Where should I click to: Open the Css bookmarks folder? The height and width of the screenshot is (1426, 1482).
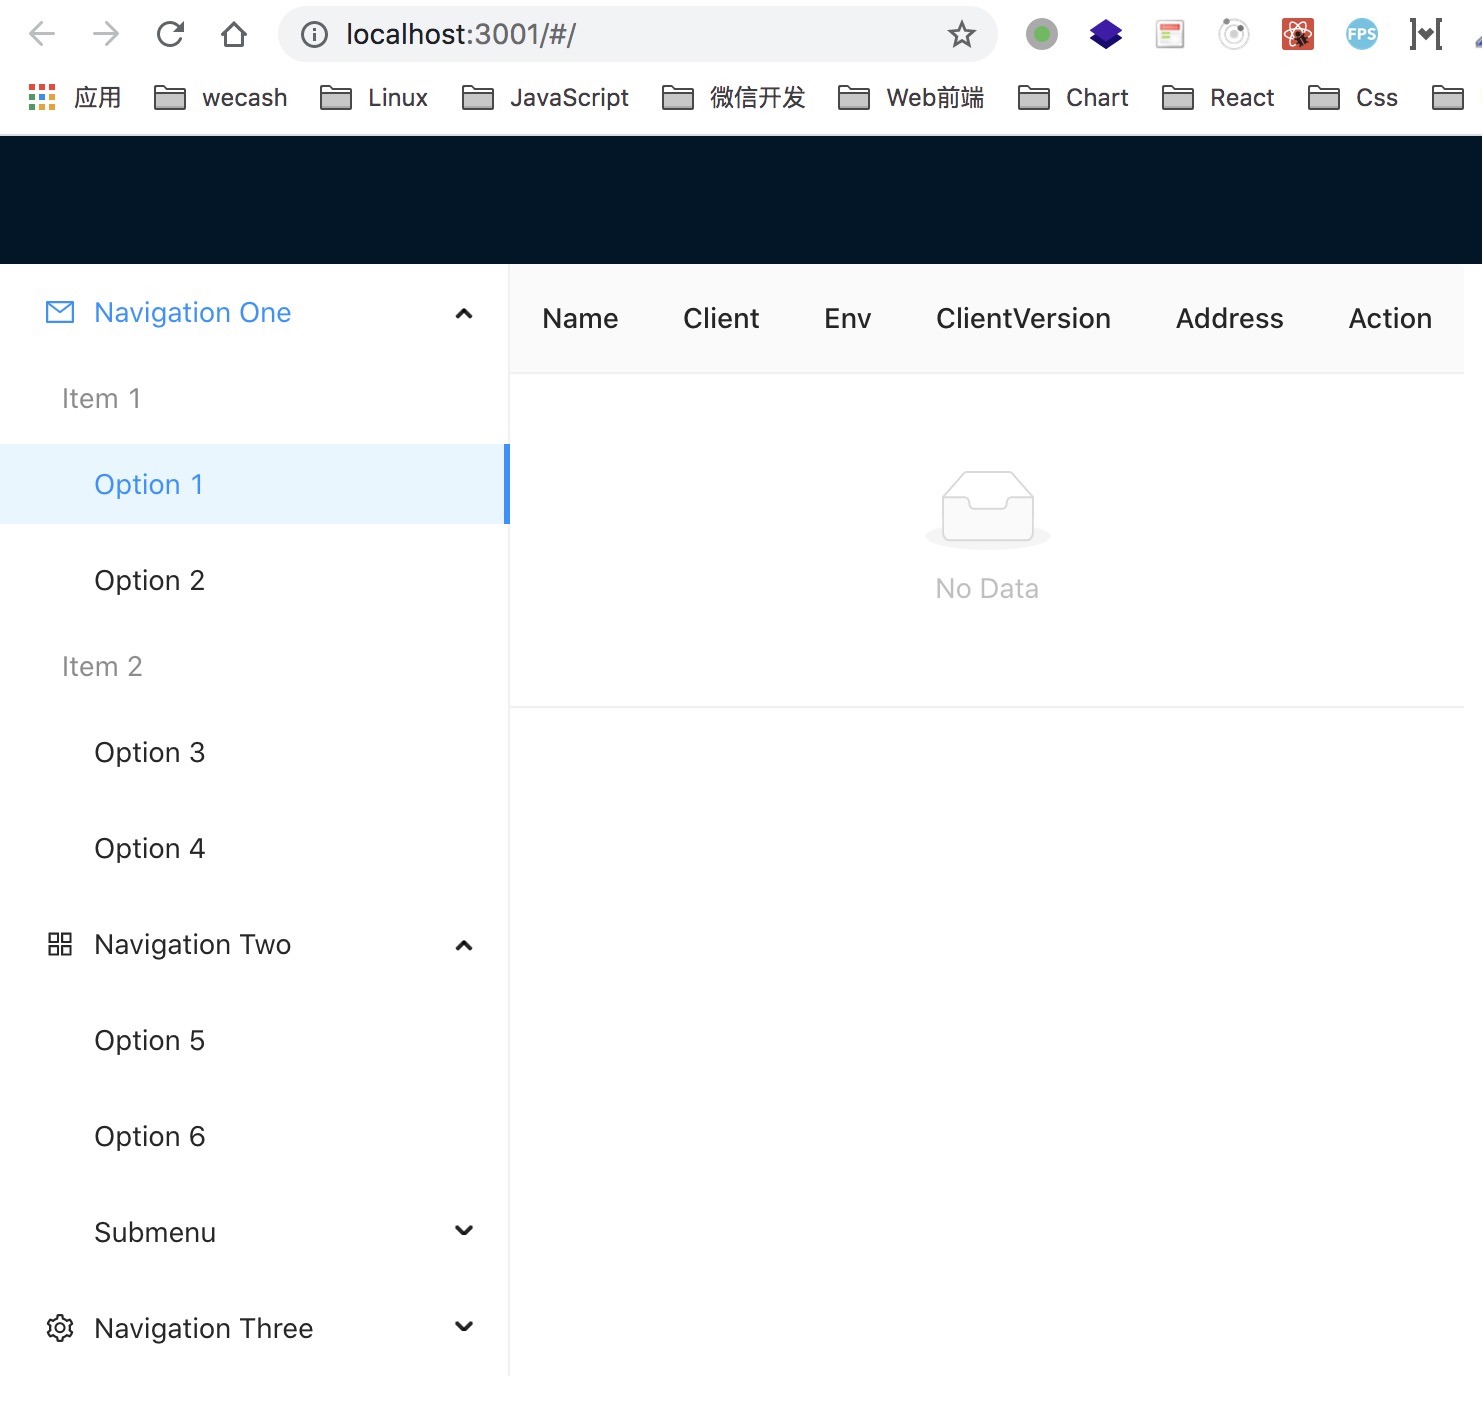click(1352, 98)
